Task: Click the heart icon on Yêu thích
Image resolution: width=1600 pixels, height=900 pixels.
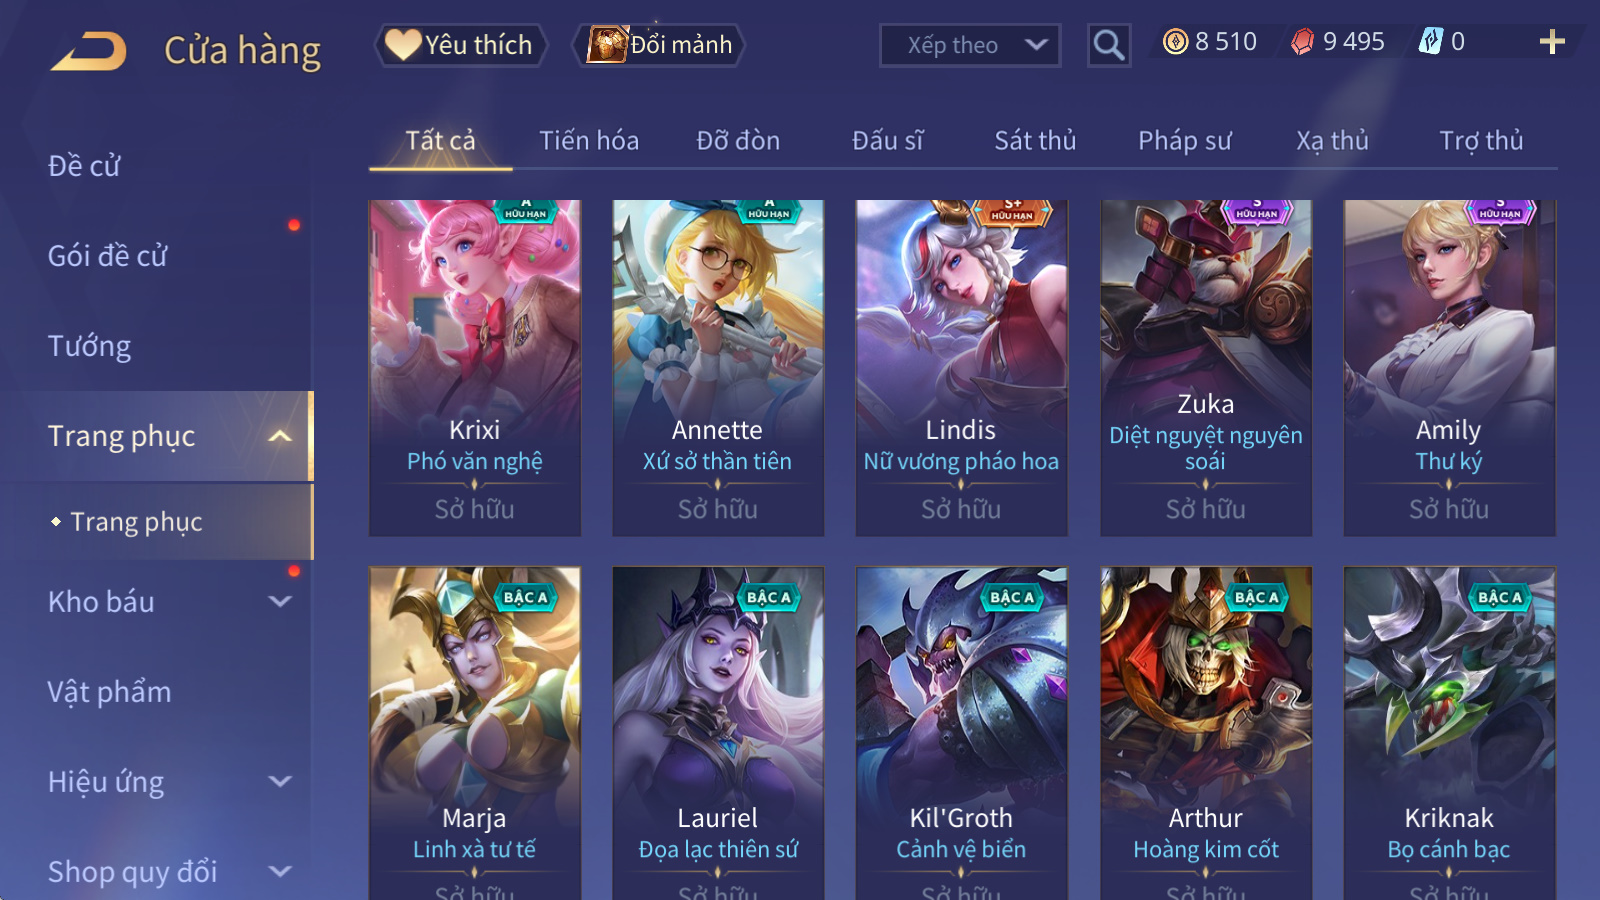Action: pyautogui.click(x=403, y=45)
